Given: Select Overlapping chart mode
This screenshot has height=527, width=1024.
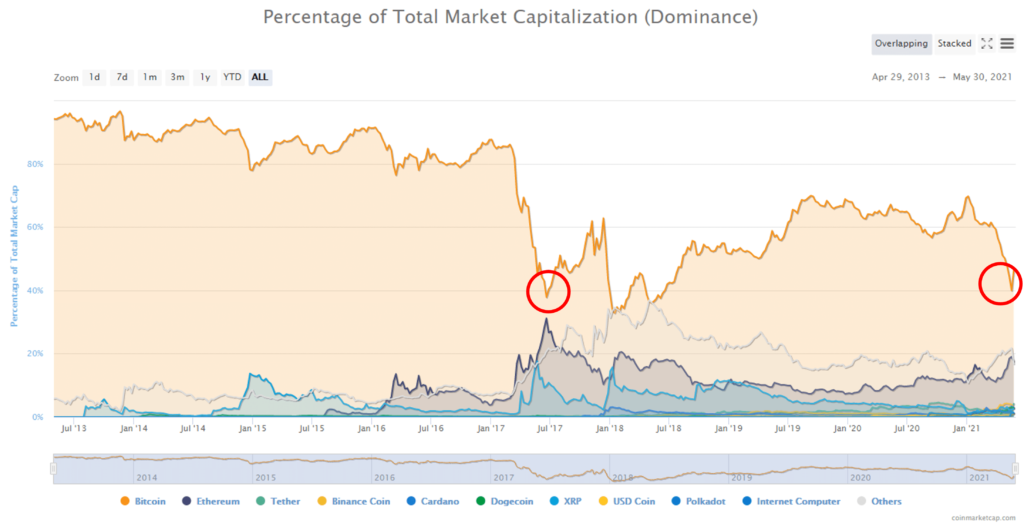Looking at the screenshot, I should point(901,44).
